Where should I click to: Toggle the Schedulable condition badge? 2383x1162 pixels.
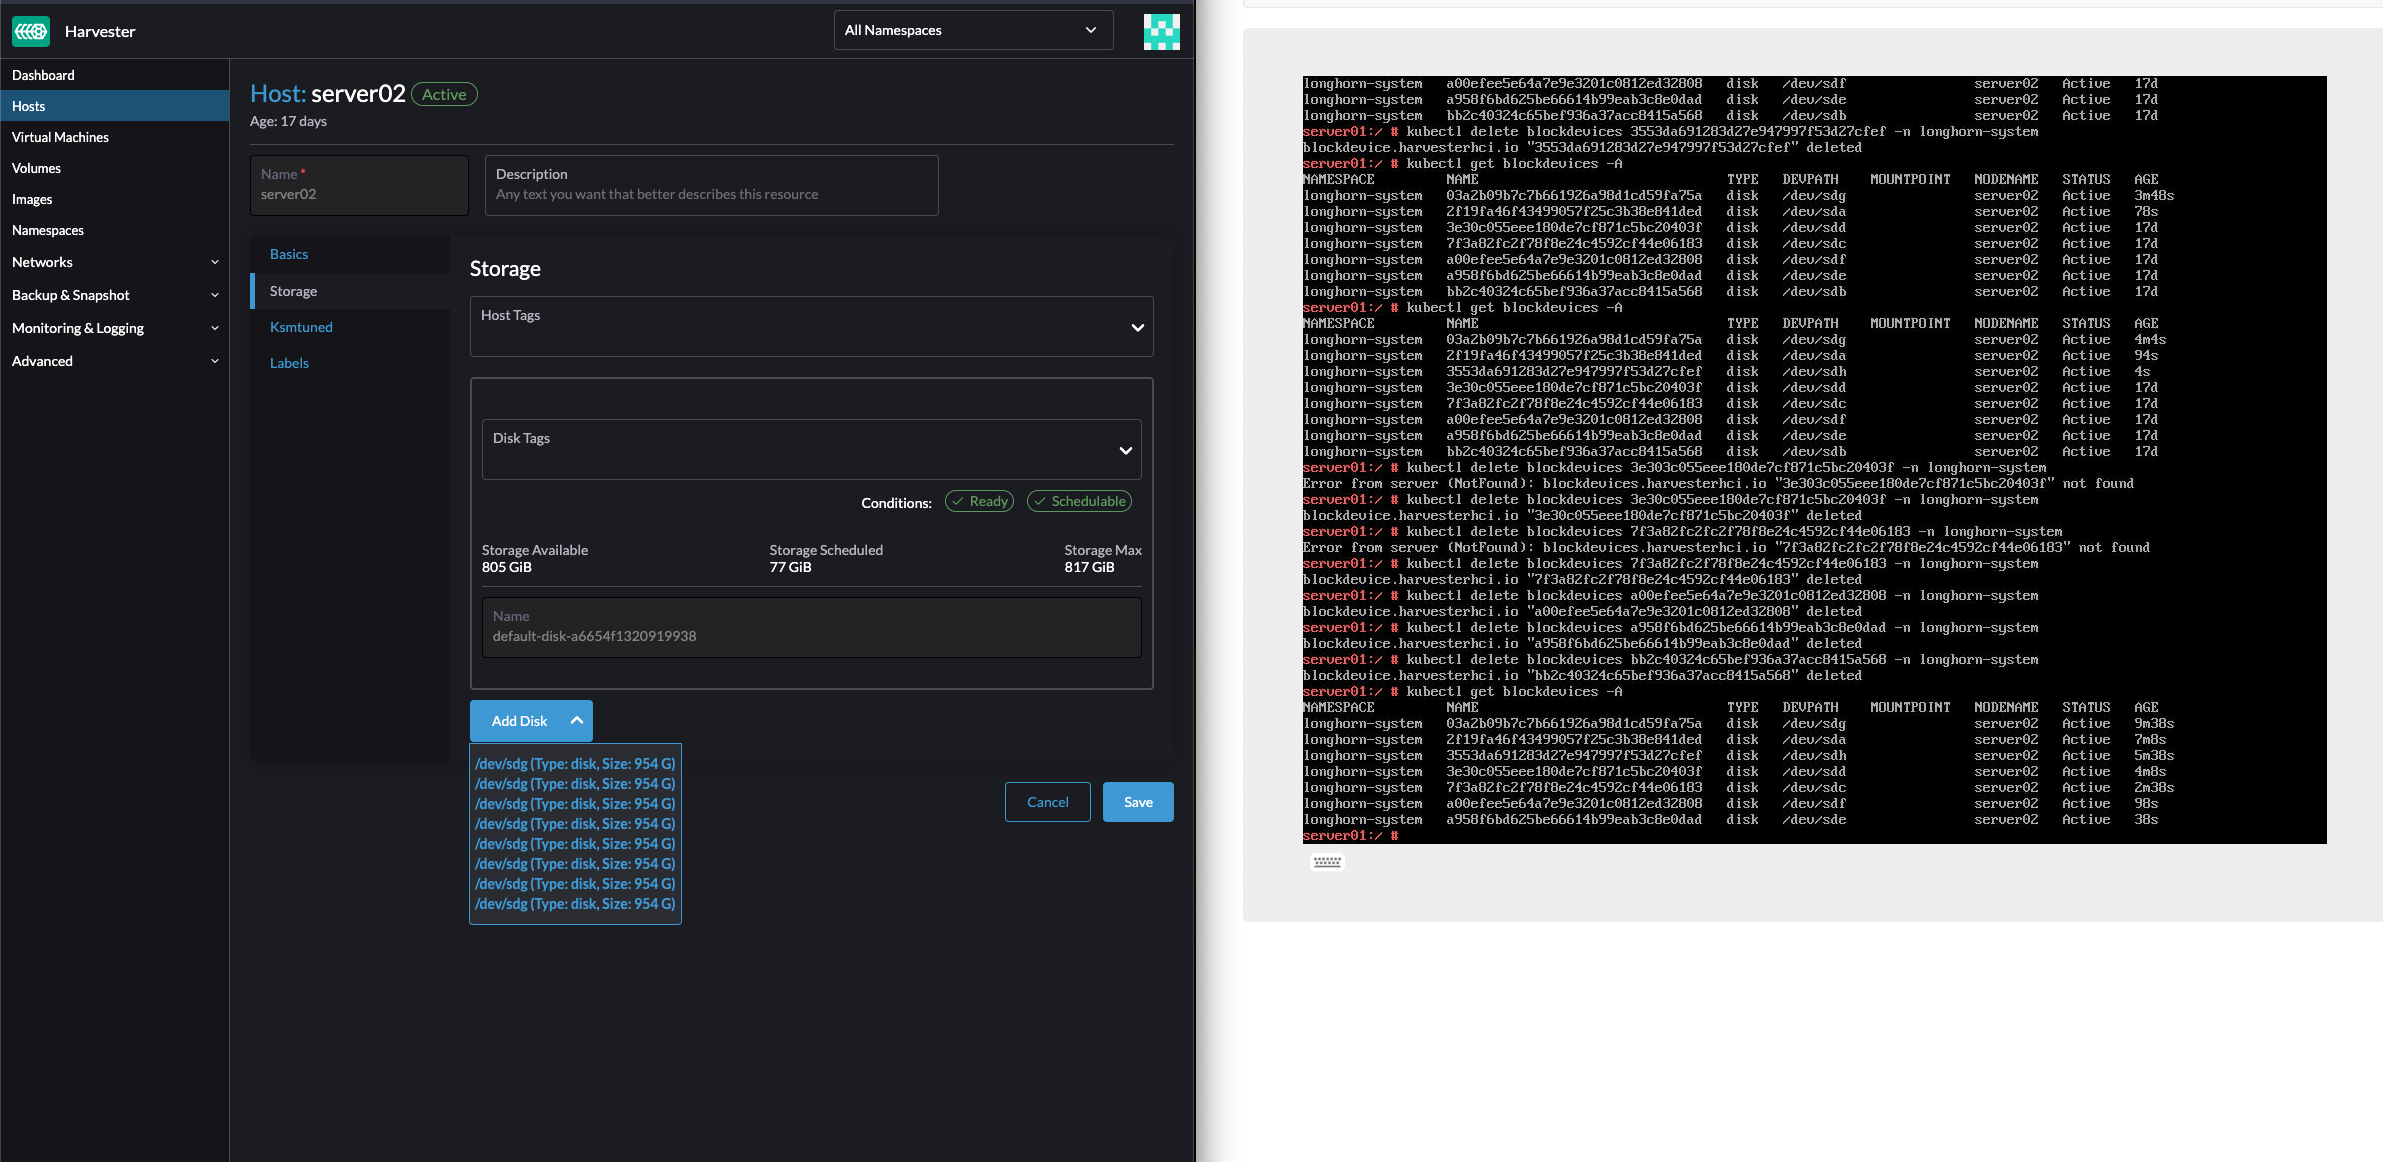pyautogui.click(x=1079, y=501)
